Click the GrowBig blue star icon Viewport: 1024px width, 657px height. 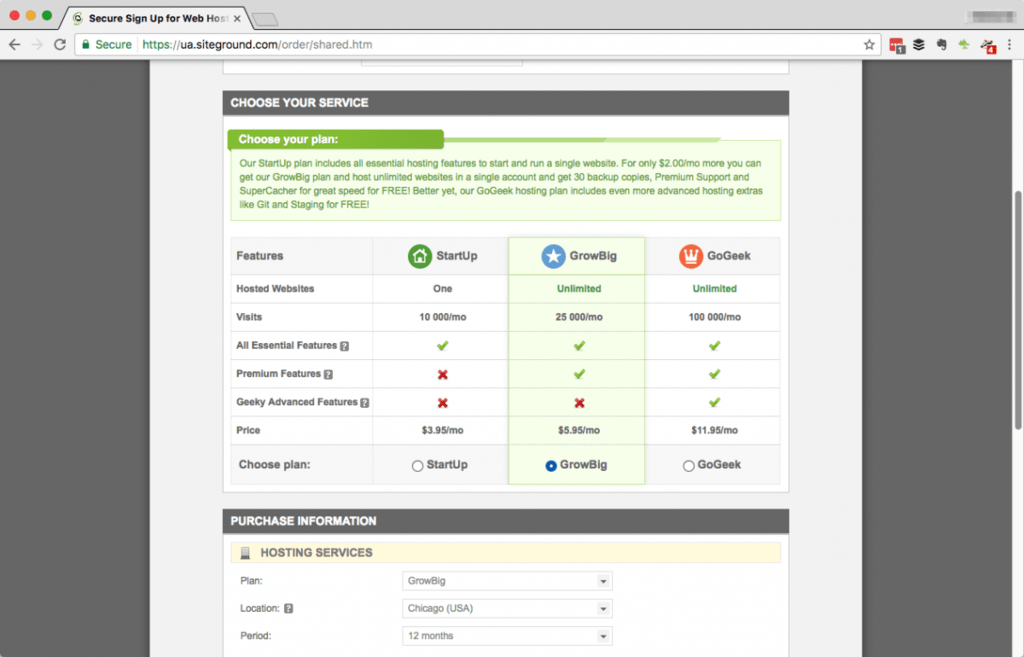click(x=553, y=256)
